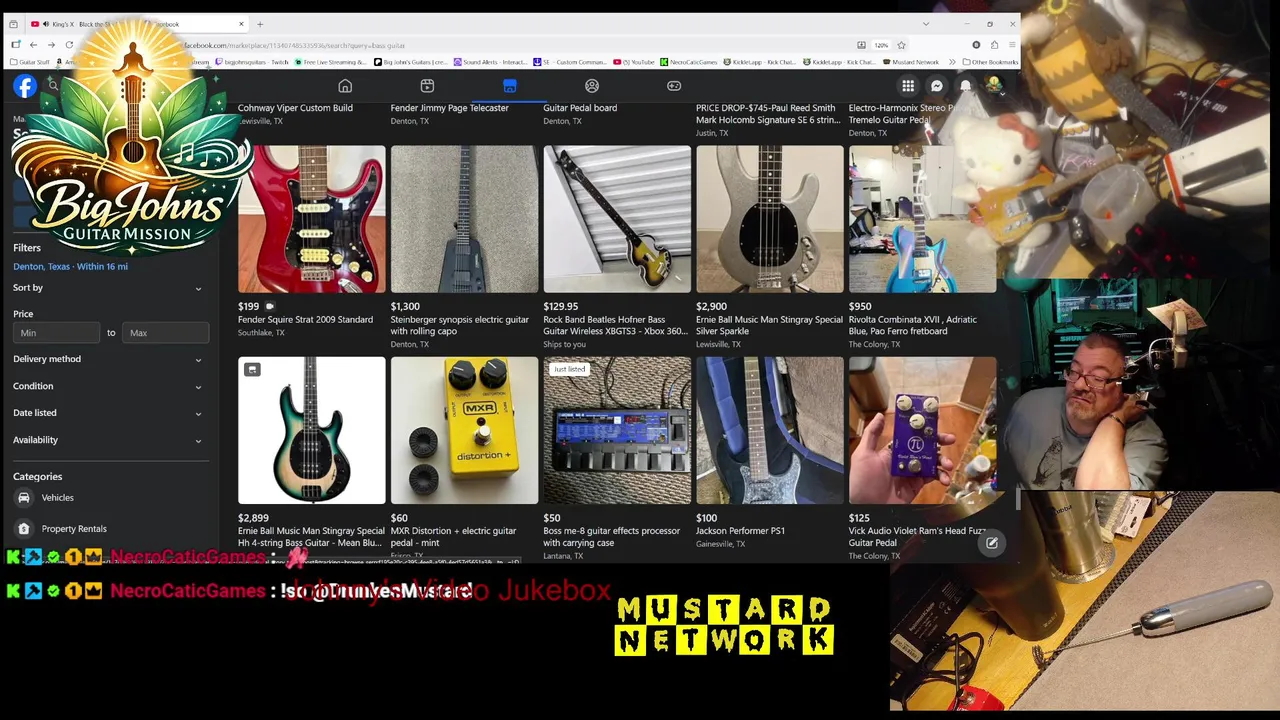Viewport: 1280px width, 720px height.
Task: Bookmark this page with star icon
Action: pyautogui.click(x=901, y=45)
